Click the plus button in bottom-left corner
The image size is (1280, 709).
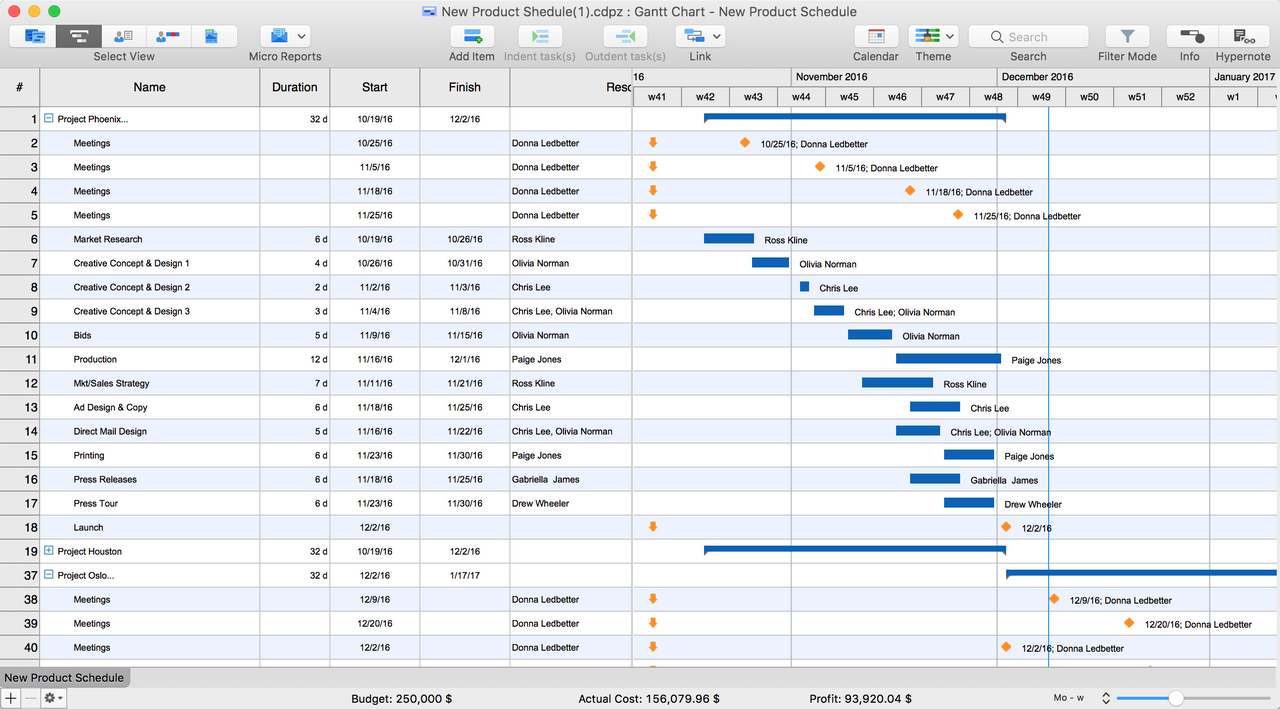11,698
